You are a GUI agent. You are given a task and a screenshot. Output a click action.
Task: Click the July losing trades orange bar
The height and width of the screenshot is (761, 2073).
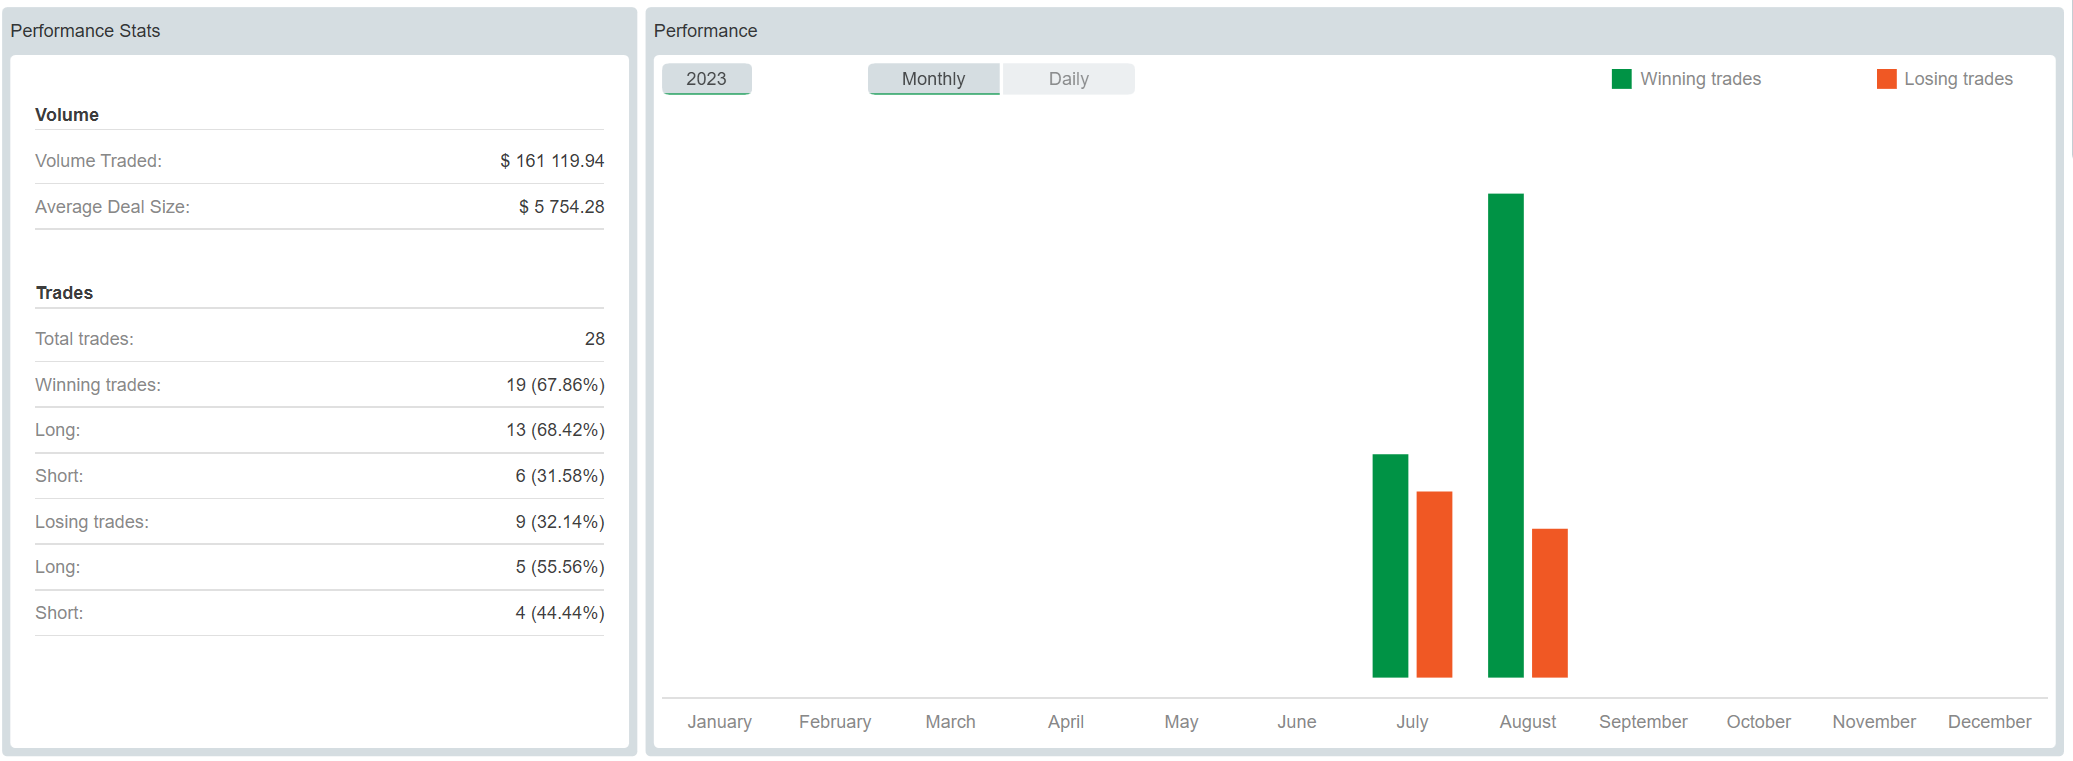point(1434,584)
